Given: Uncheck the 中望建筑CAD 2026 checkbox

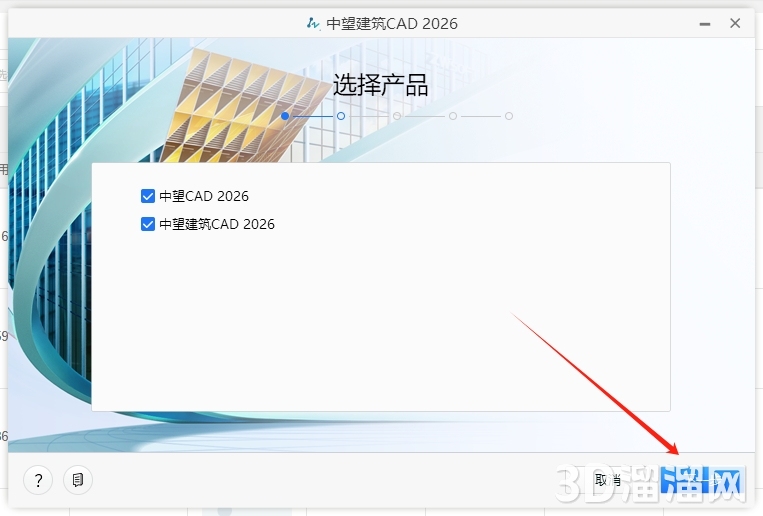Looking at the screenshot, I should click(x=147, y=224).
